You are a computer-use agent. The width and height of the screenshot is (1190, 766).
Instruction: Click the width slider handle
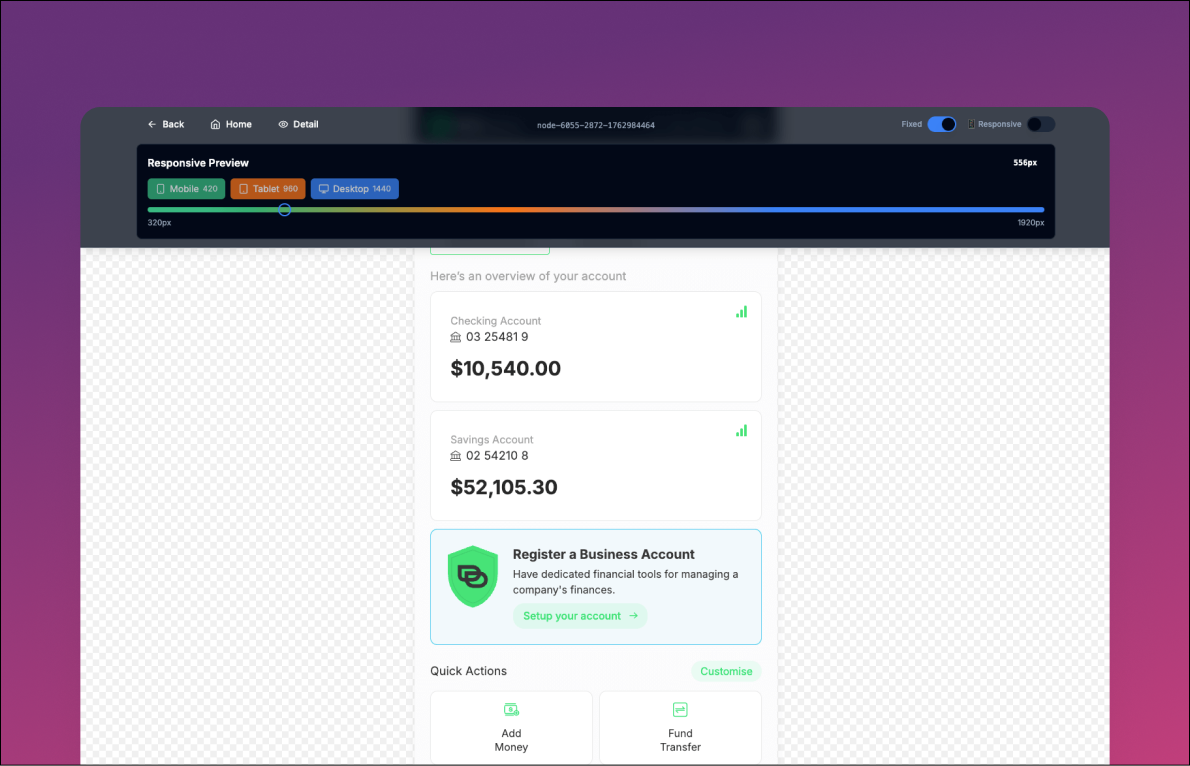(x=285, y=210)
